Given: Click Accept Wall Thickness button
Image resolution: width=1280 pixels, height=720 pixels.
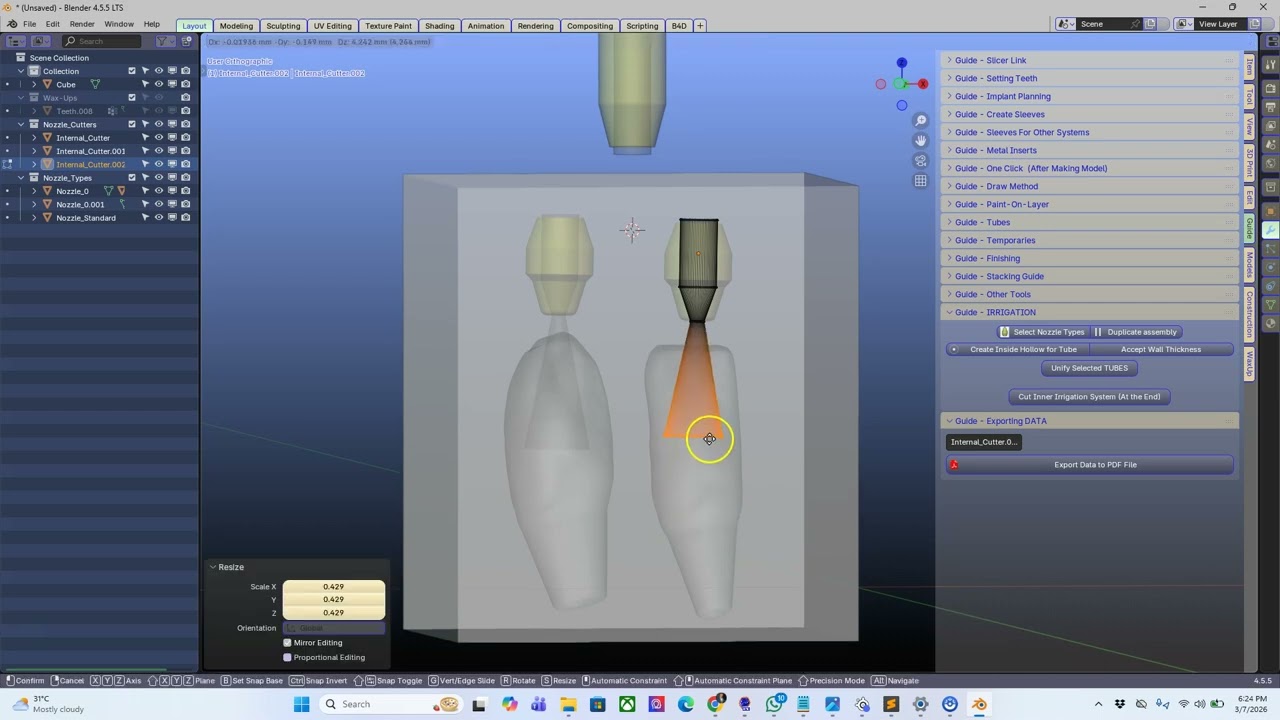Looking at the screenshot, I should pyautogui.click(x=1161, y=350).
